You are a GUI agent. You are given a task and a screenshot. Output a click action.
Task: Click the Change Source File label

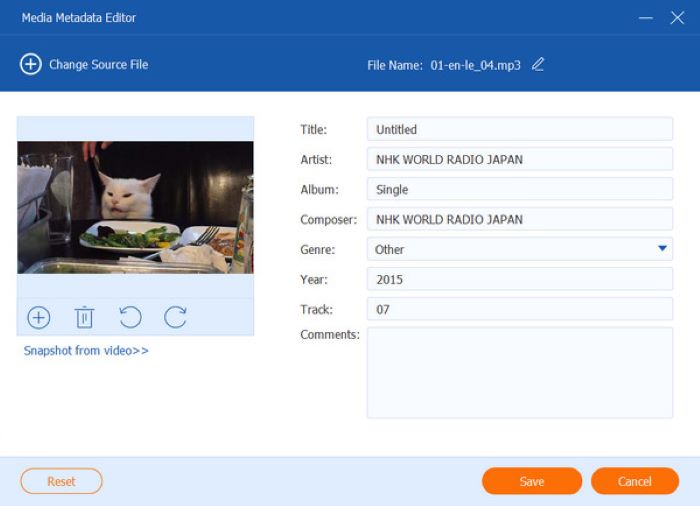(x=99, y=65)
